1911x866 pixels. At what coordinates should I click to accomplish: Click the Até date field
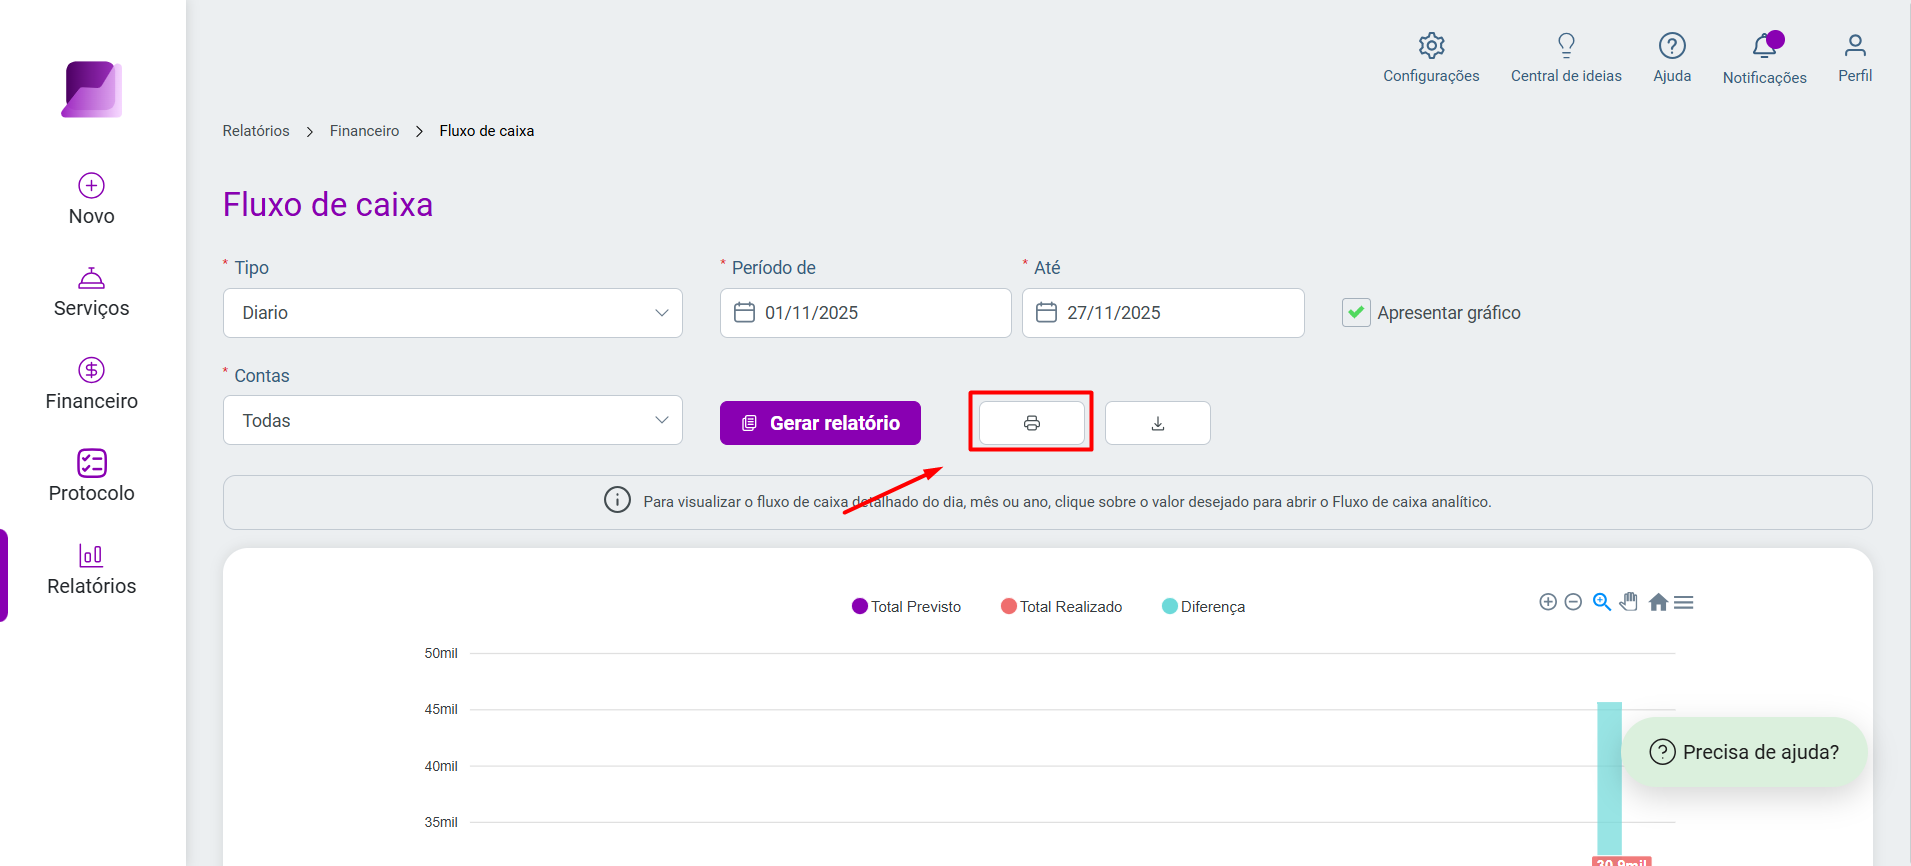[x=1163, y=313]
